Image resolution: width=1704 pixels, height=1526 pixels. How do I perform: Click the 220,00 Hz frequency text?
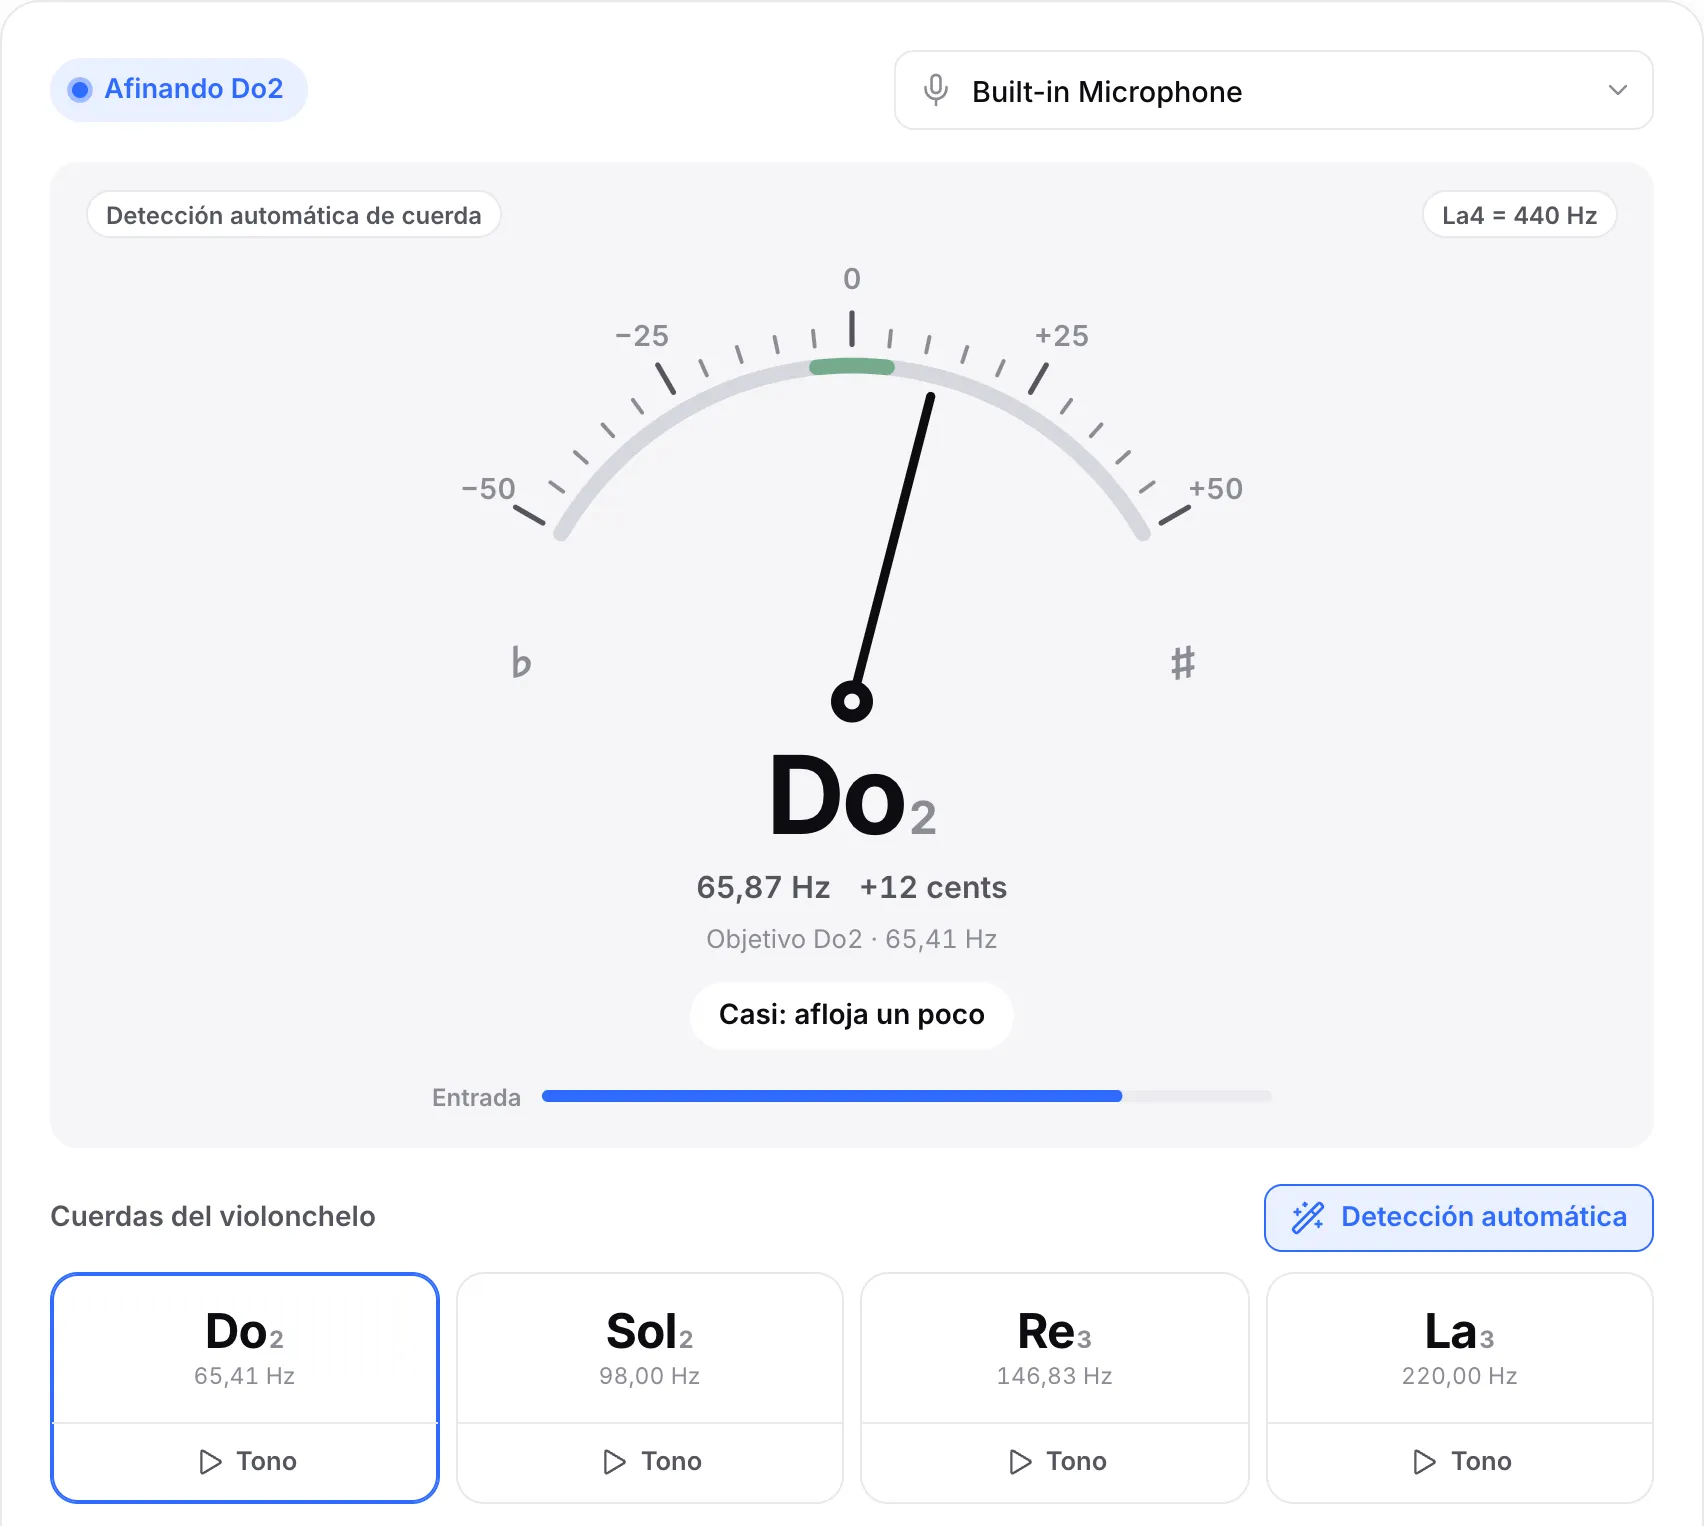pos(1460,1376)
